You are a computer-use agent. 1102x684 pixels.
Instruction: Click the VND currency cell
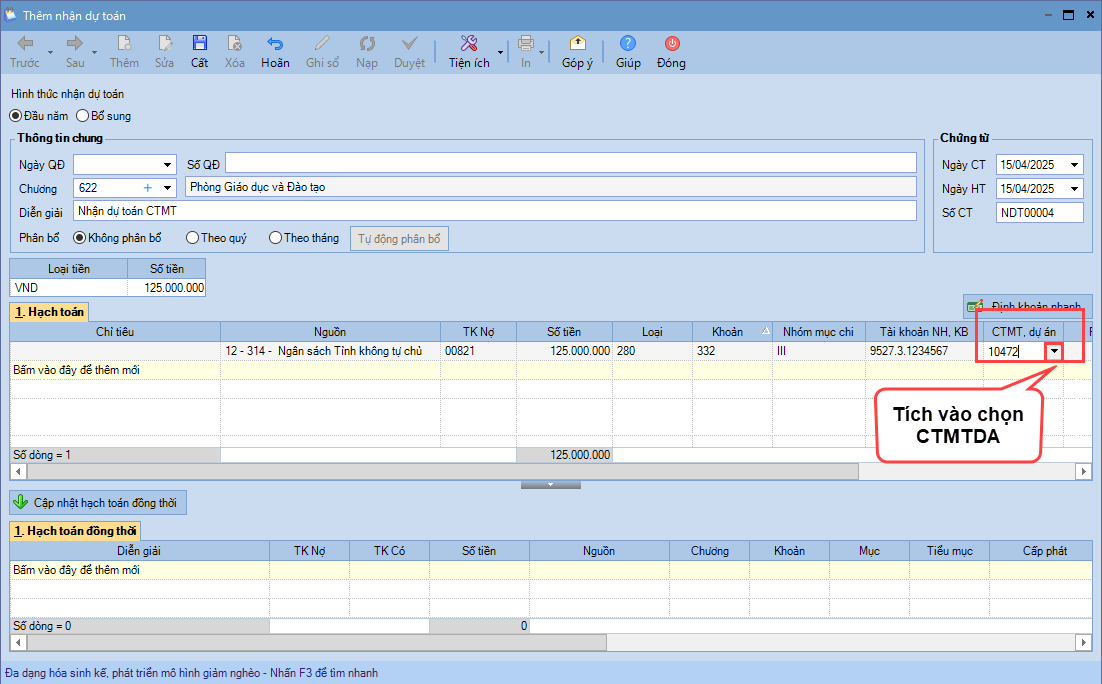[69, 288]
